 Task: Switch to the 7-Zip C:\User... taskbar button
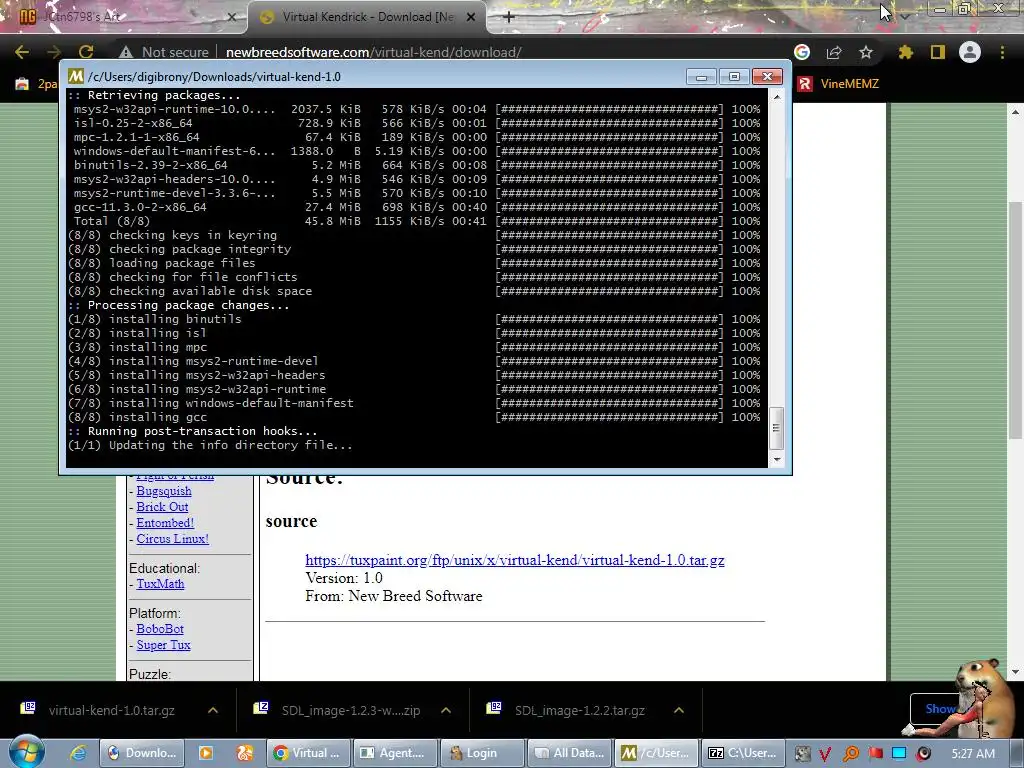pyautogui.click(x=743, y=753)
